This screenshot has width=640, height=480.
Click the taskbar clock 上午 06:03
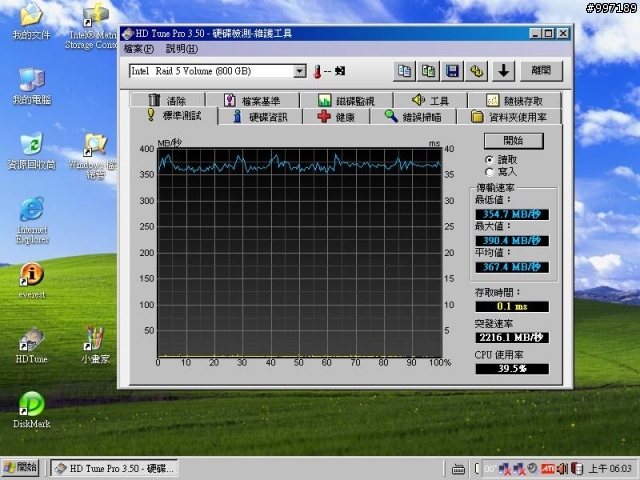point(610,469)
